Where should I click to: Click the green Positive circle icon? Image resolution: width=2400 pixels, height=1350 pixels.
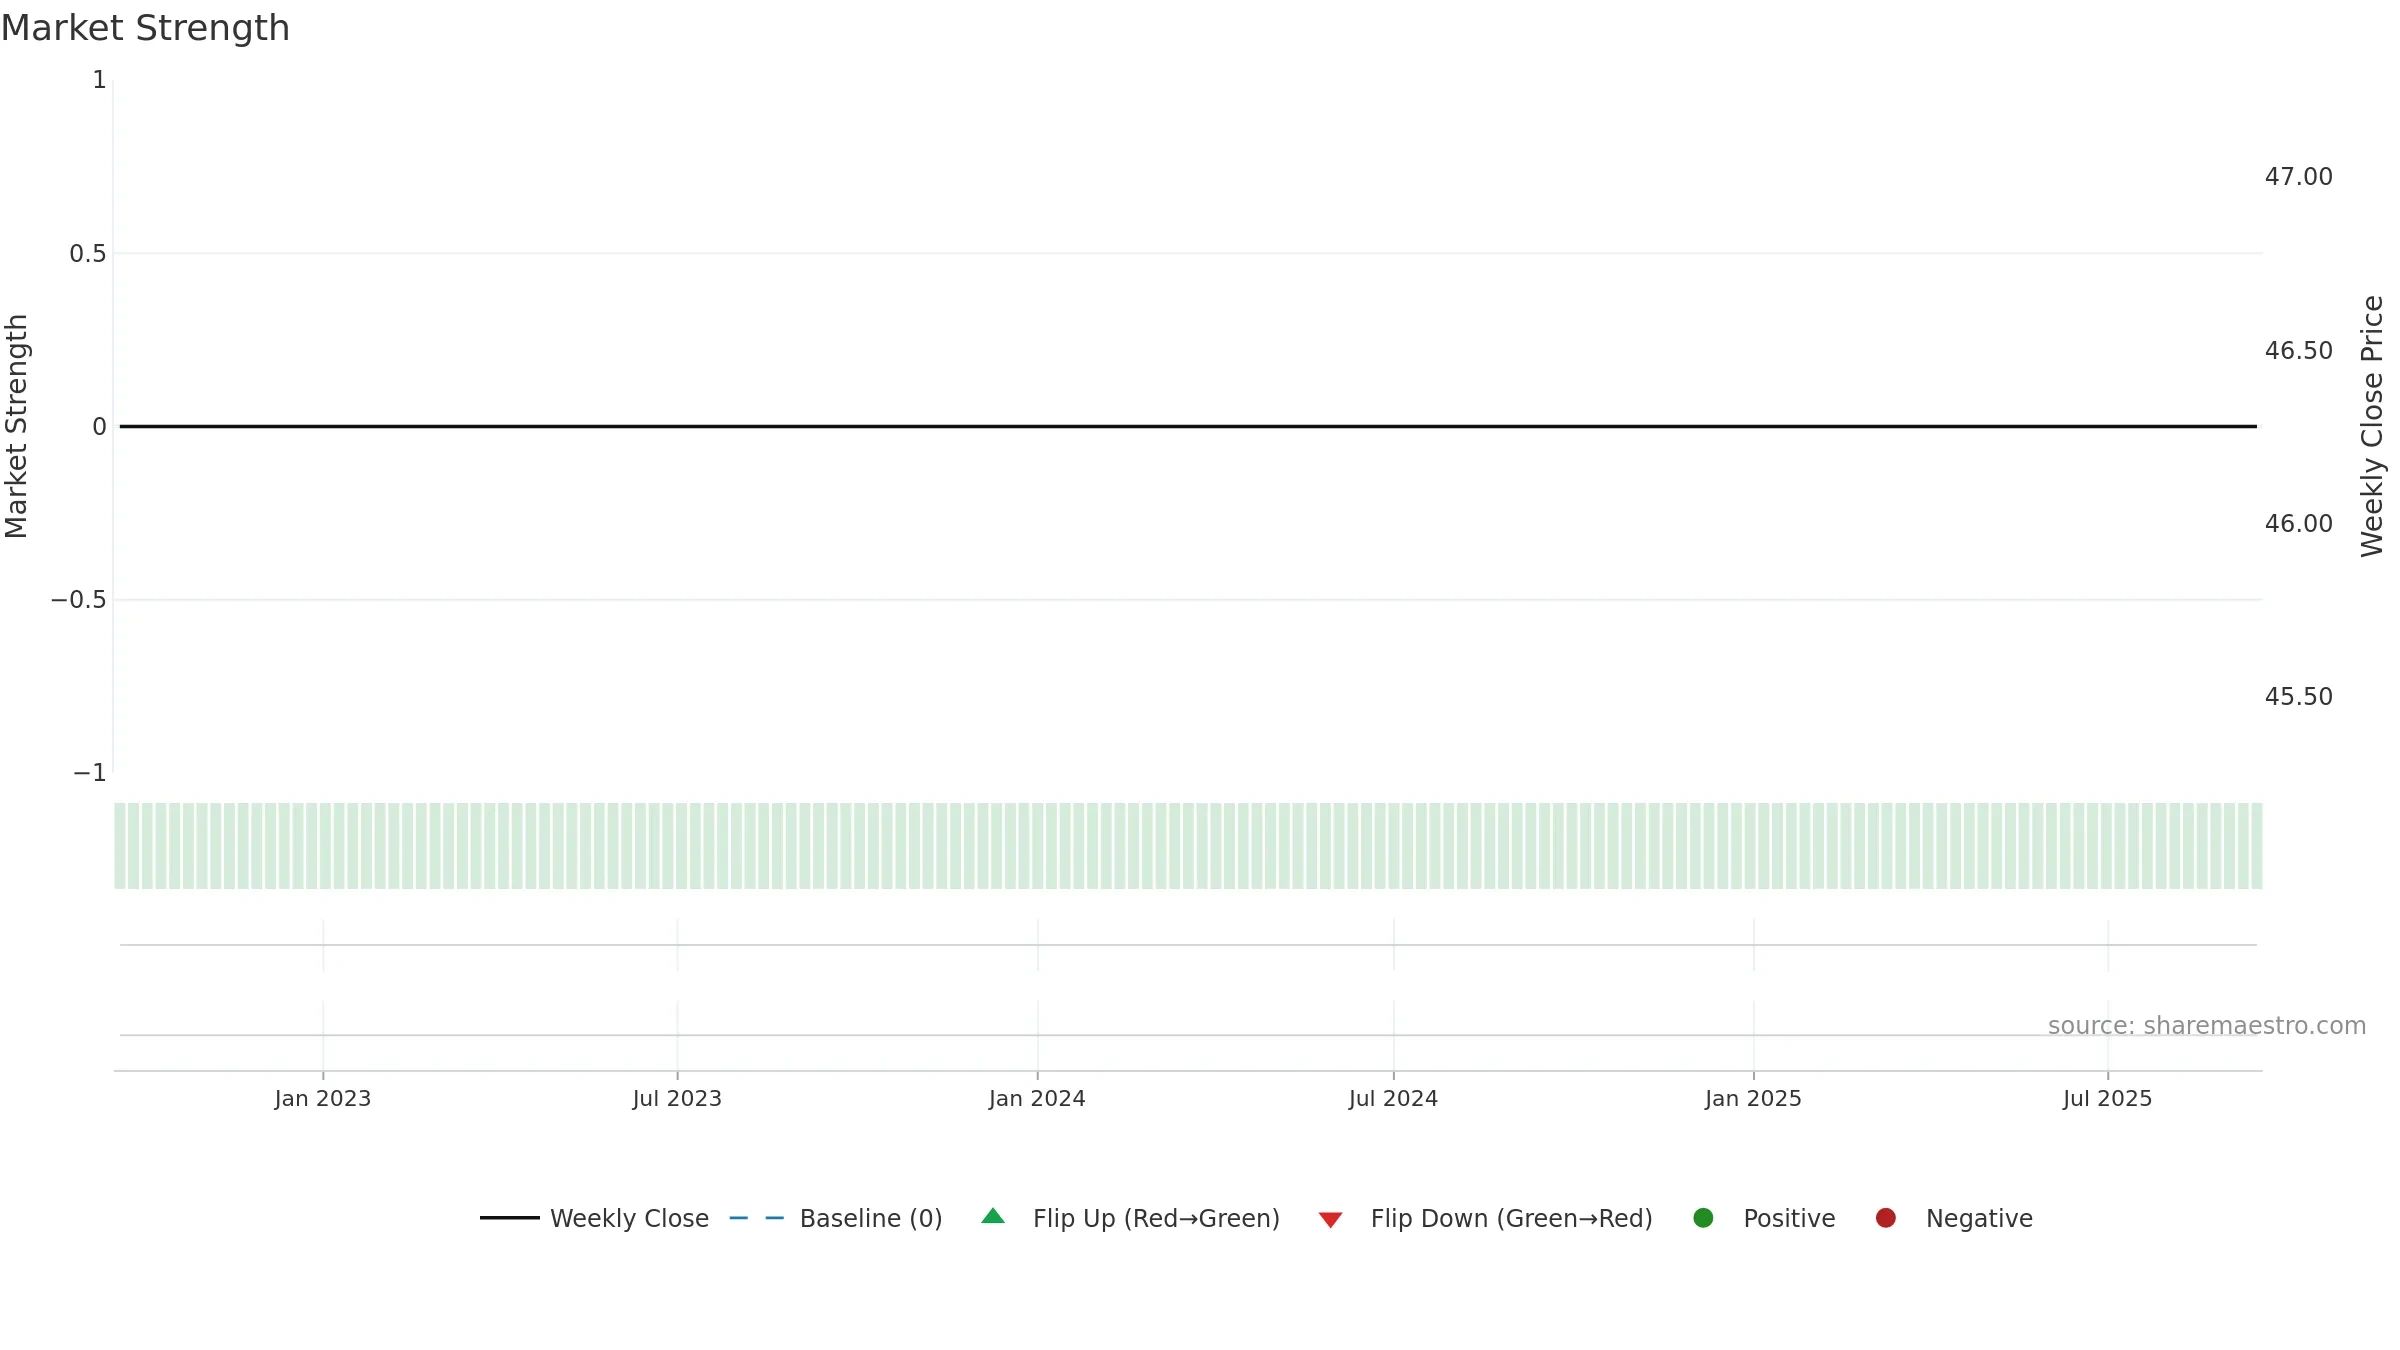(1704, 1218)
